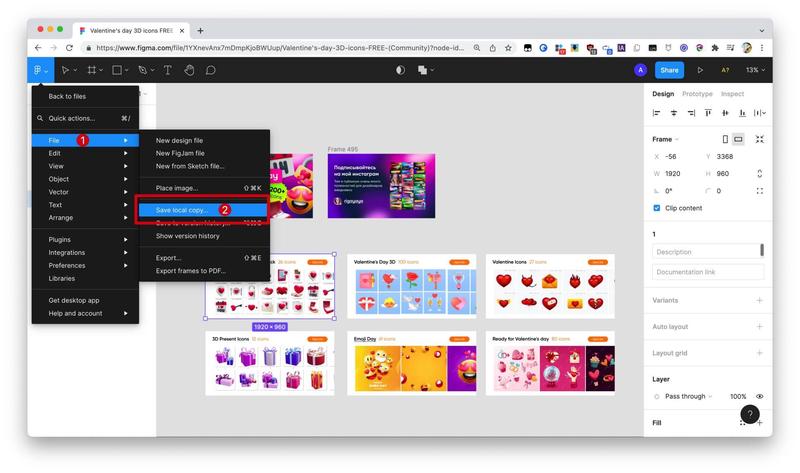Viewport: 800px width, 473px height.
Task: Open Pass through blend mode dropdown
Action: (x=688, y=396)
